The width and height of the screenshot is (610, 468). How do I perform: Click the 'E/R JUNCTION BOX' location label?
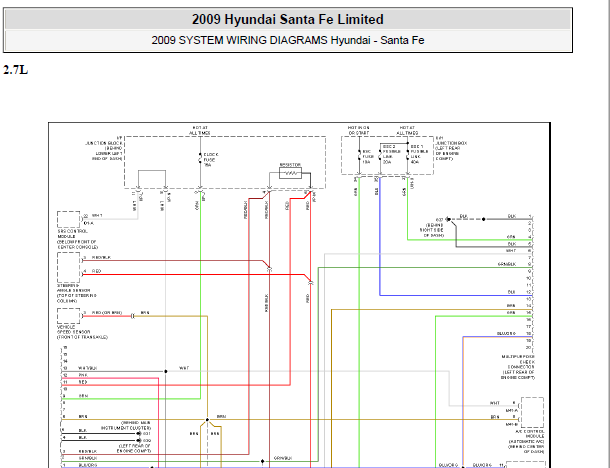pos(451,148)
